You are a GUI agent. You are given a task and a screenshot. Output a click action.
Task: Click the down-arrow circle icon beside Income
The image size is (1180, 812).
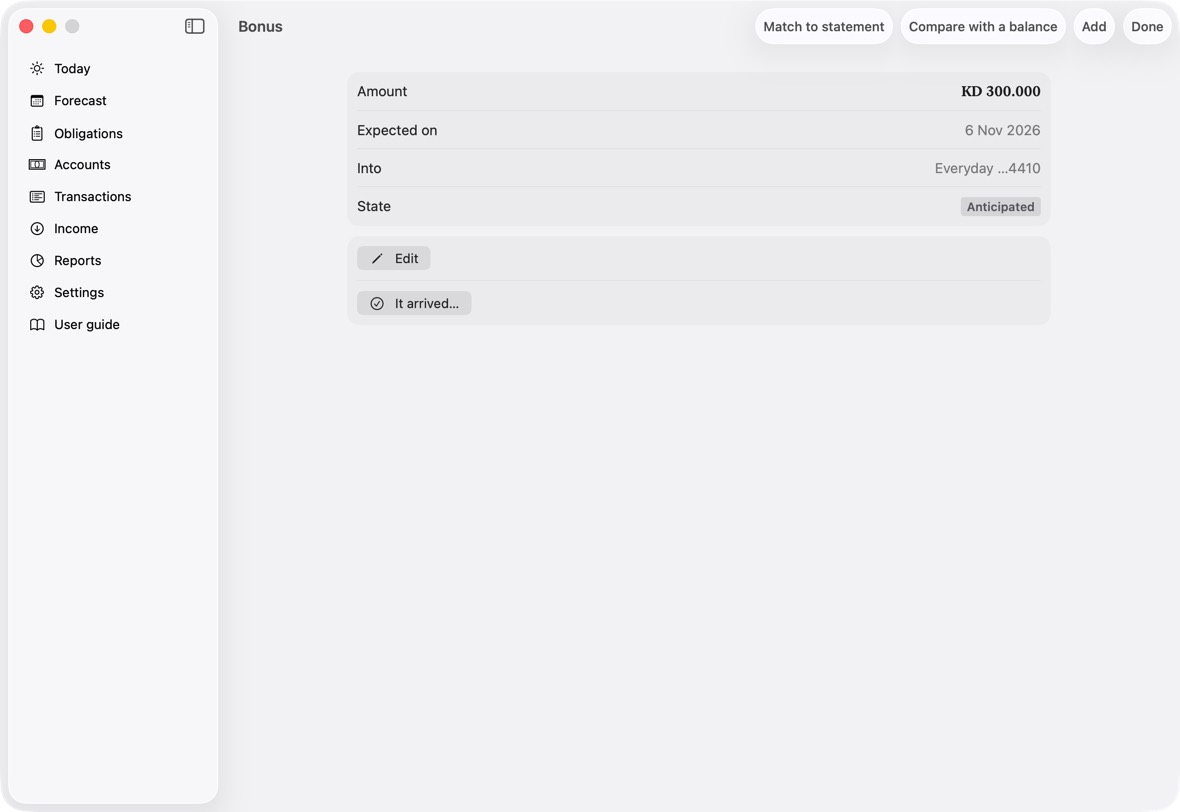(37, 229)
